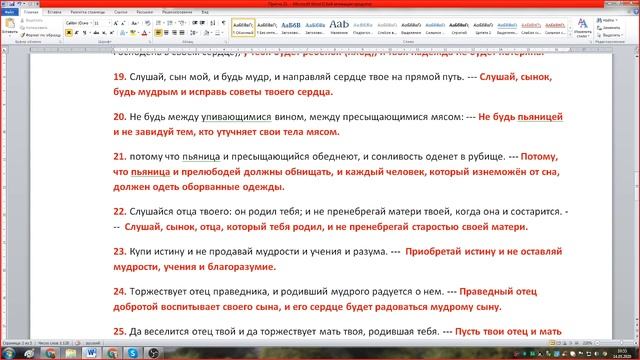The height and width of the screenshot is (360, 640).
Task: Click the Windows Explorer folder taskbar icon
Action: click(71, 353)
